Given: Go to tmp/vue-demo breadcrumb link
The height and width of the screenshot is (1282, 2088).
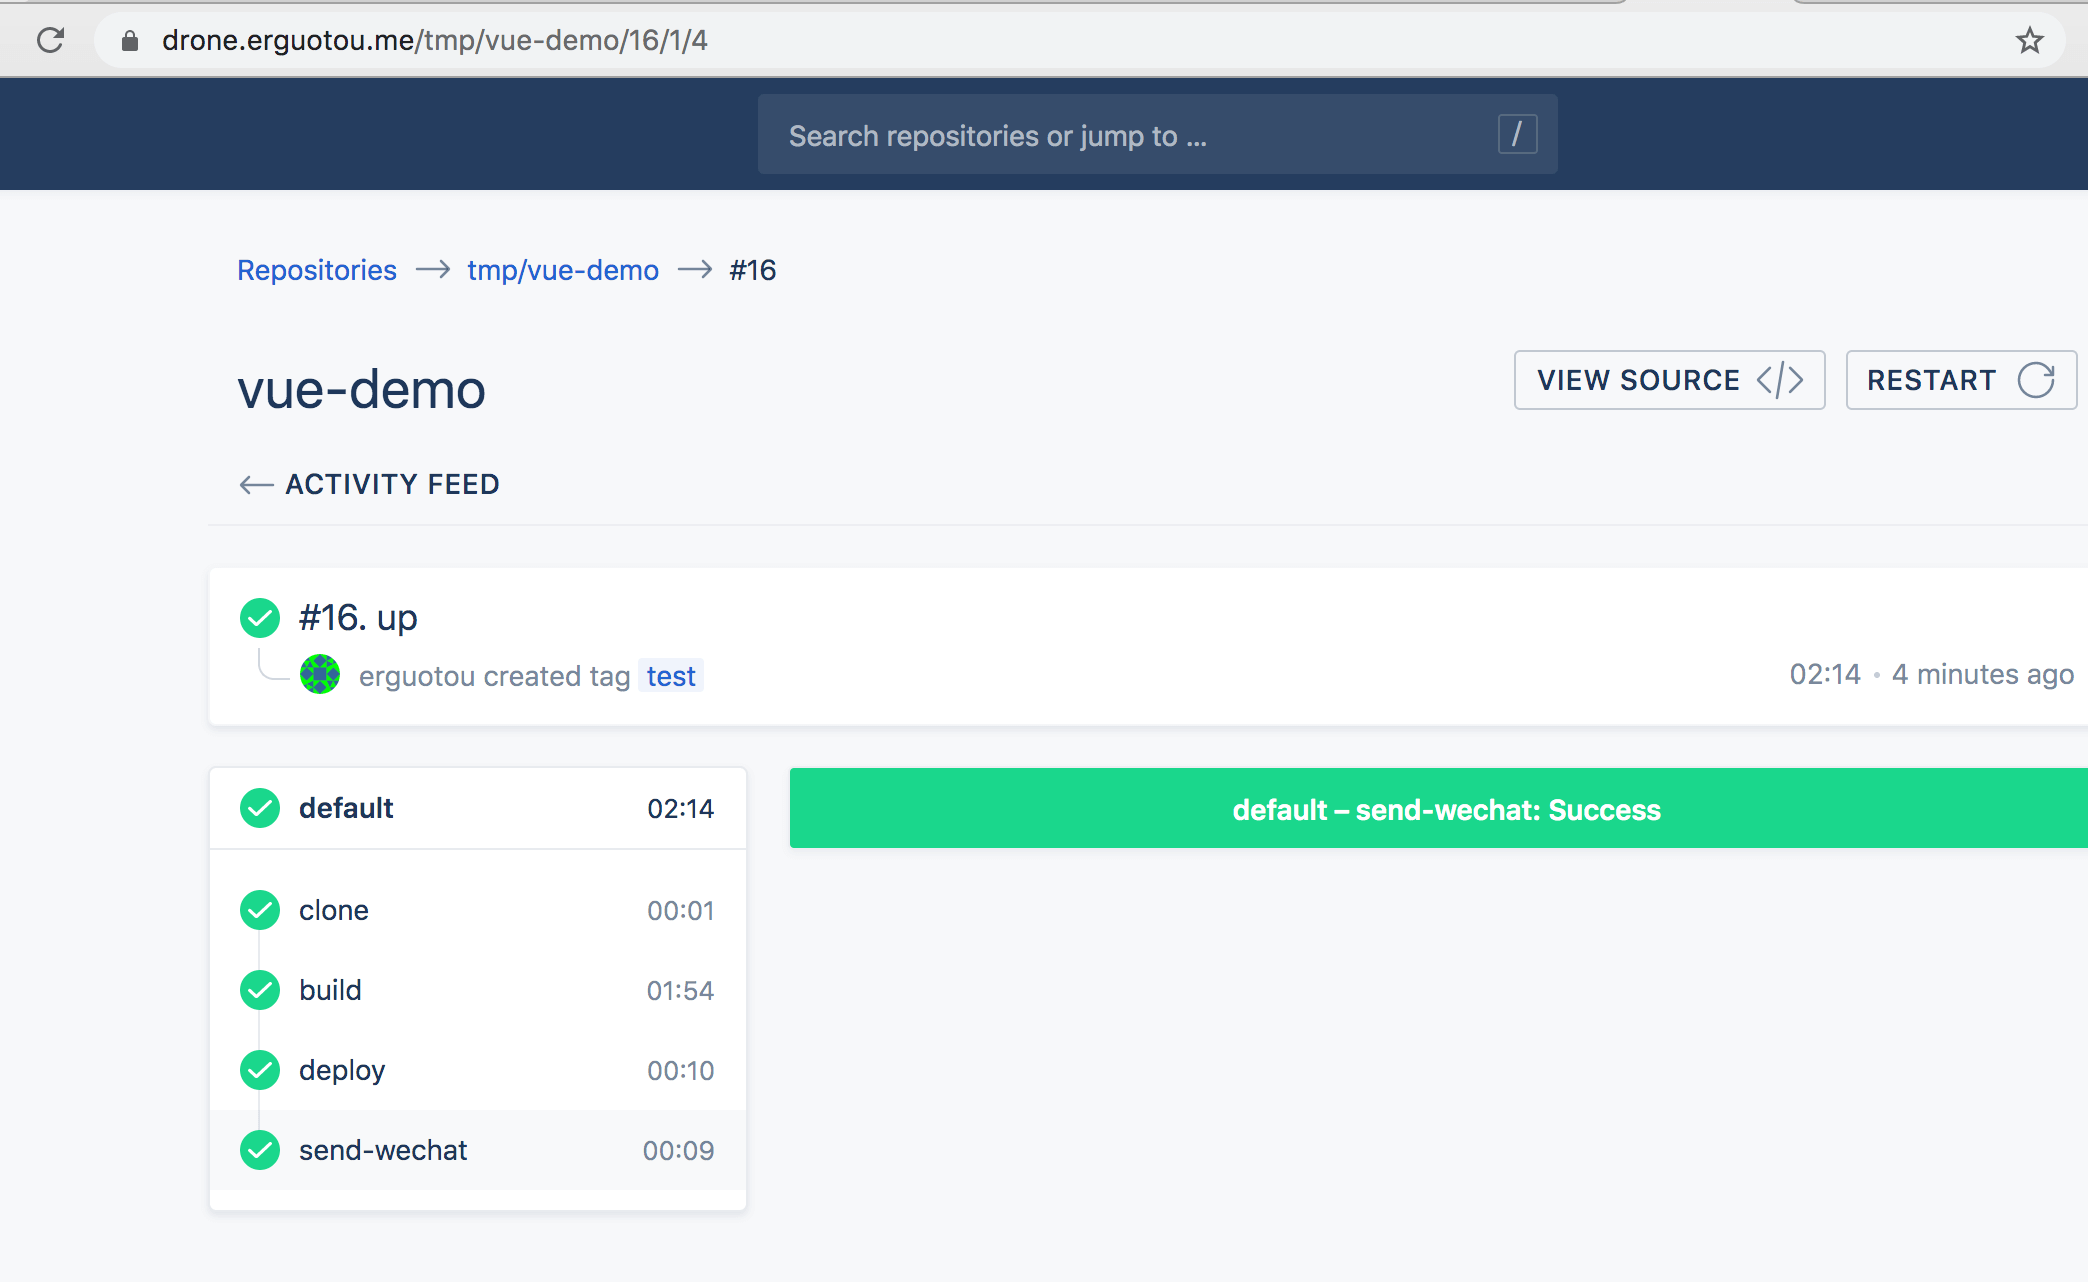Looking at the screenshot, I should point(563,270).
